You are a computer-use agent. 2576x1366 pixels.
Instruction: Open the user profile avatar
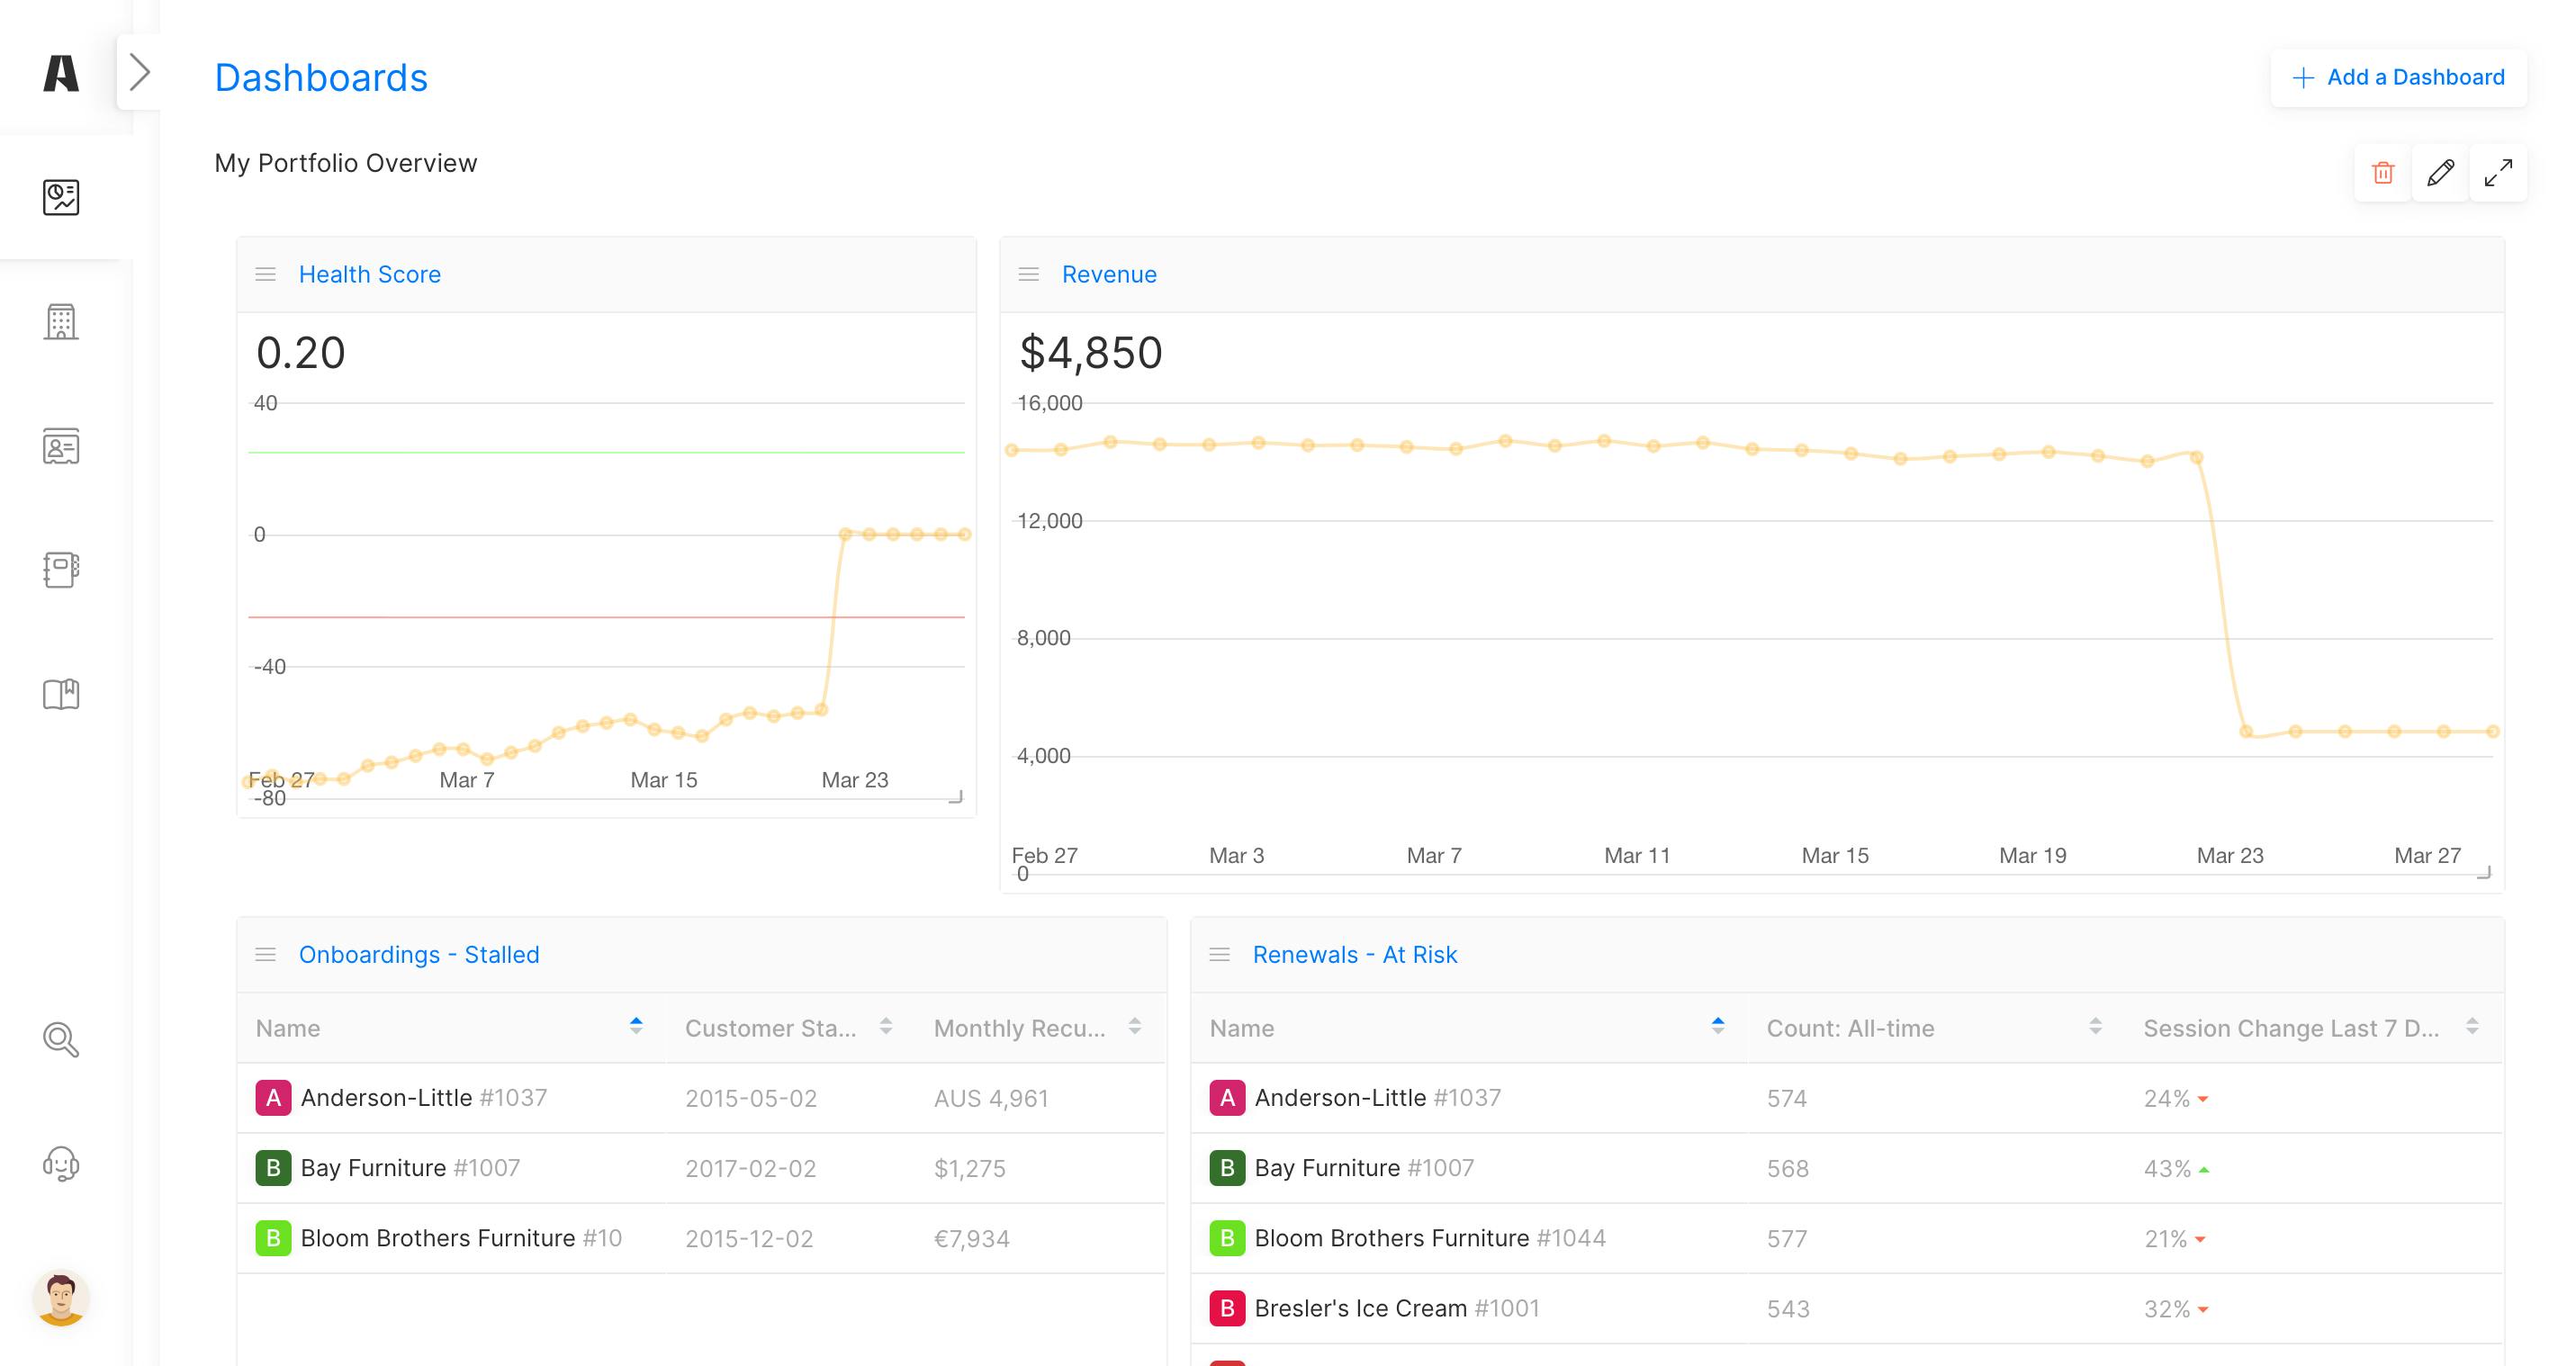click(61, 1298)
